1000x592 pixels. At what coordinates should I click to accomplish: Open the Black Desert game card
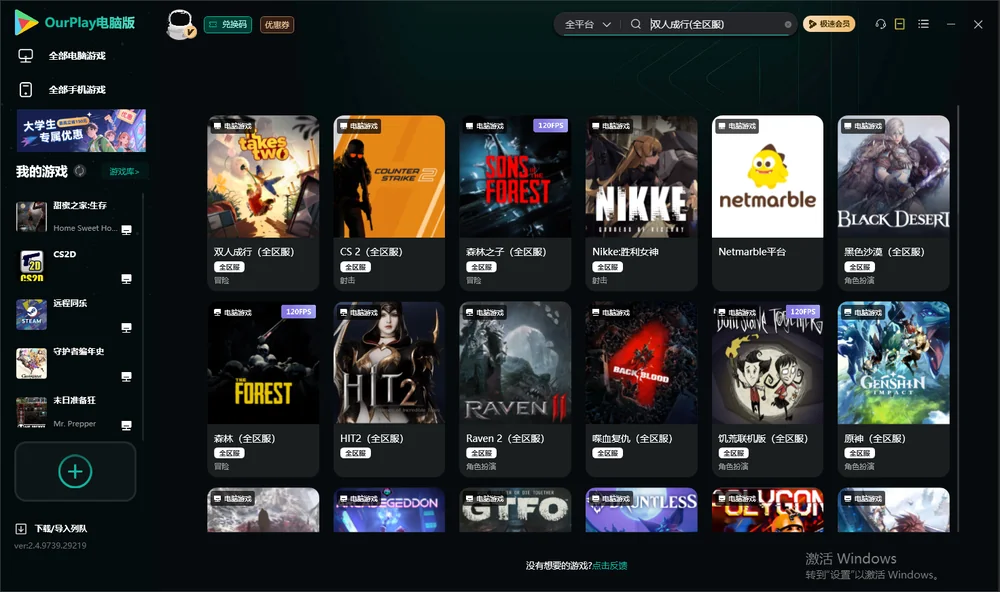pos(893,202)
